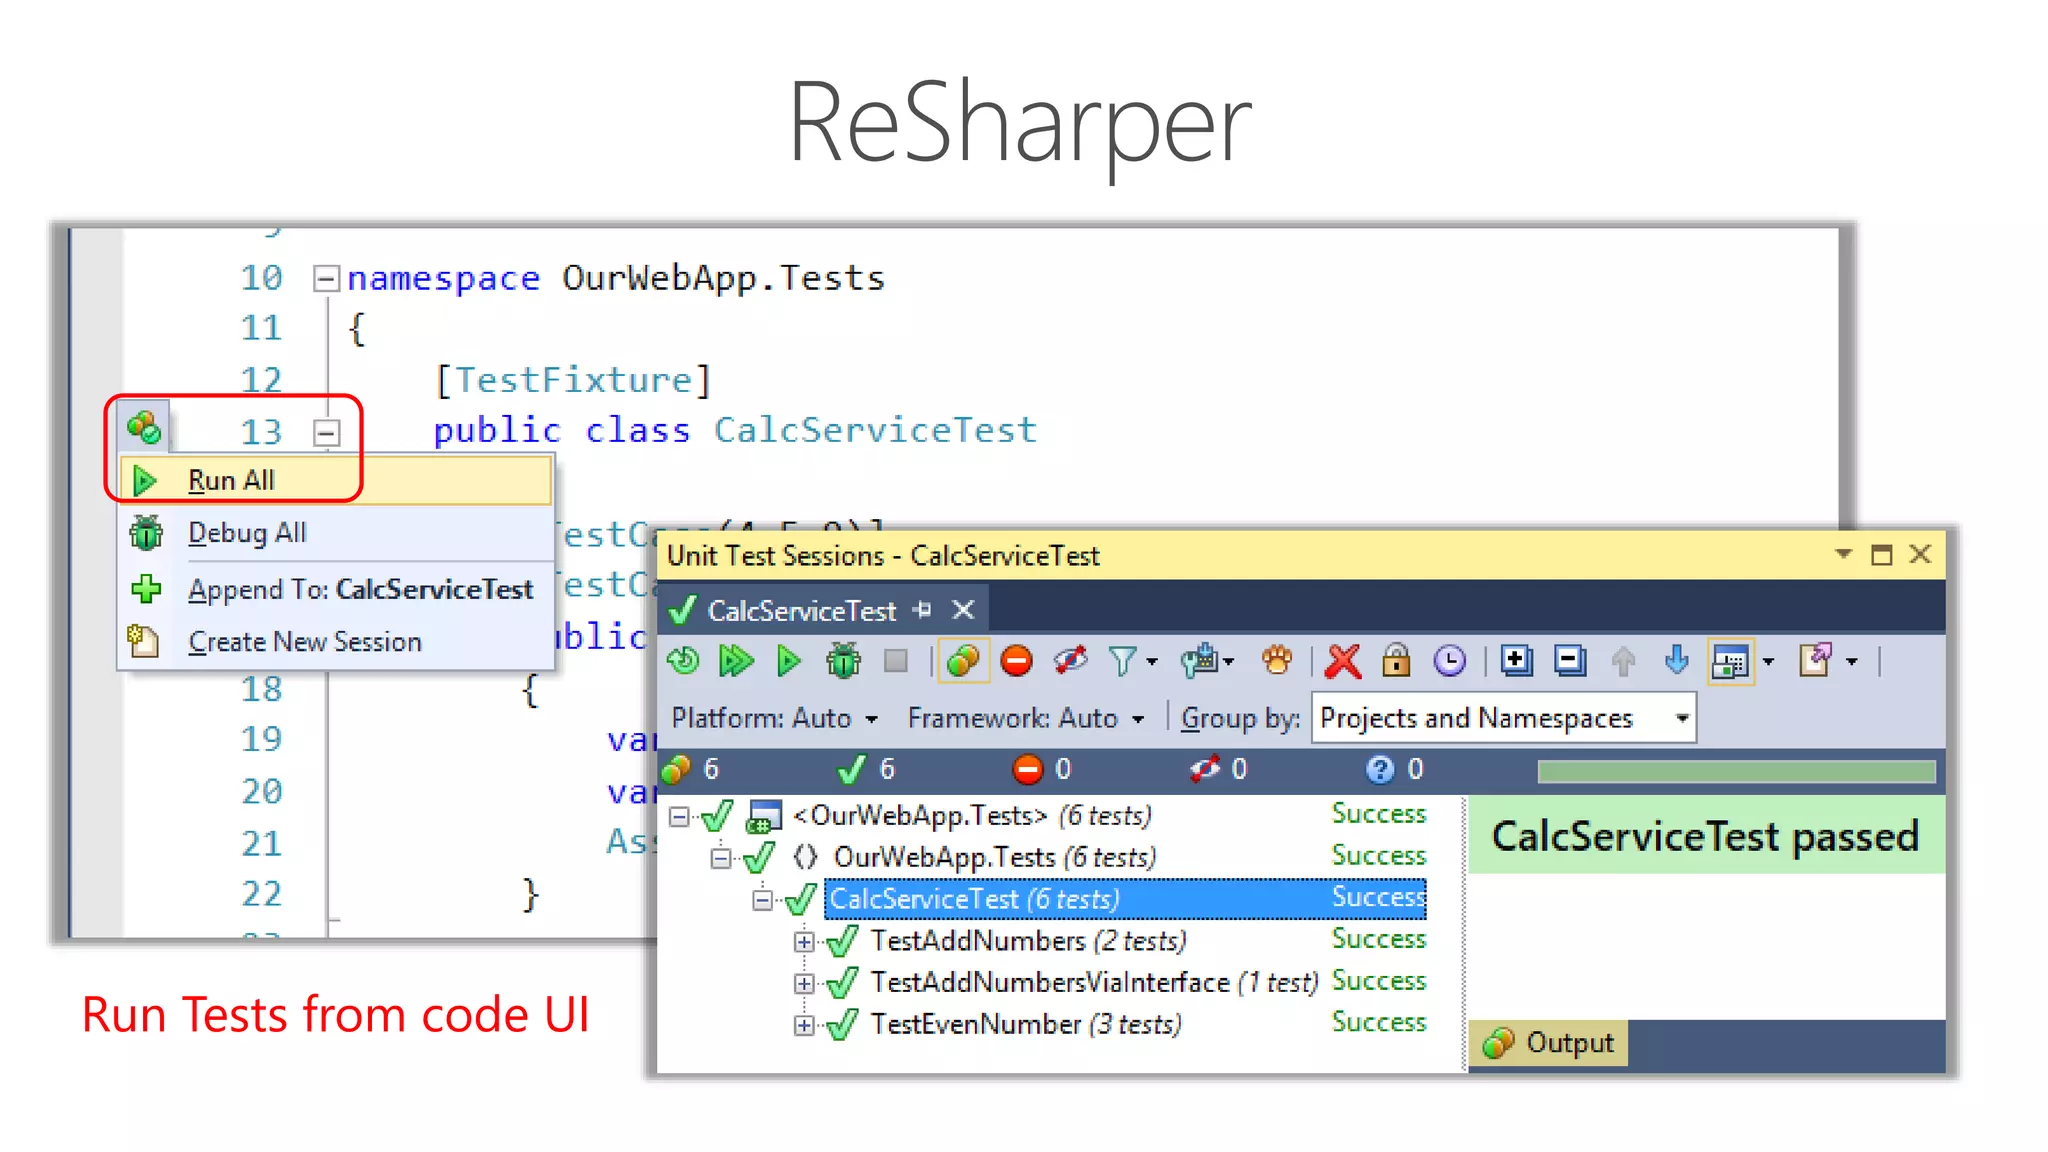Click the paw print tracking icon

pos(1277,661)
